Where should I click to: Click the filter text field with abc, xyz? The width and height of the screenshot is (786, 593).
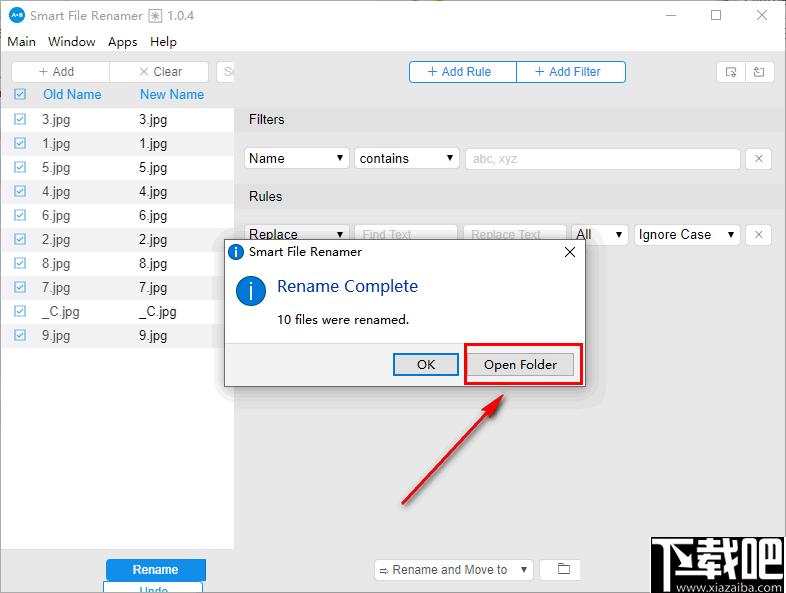click(x=602, y=158)
